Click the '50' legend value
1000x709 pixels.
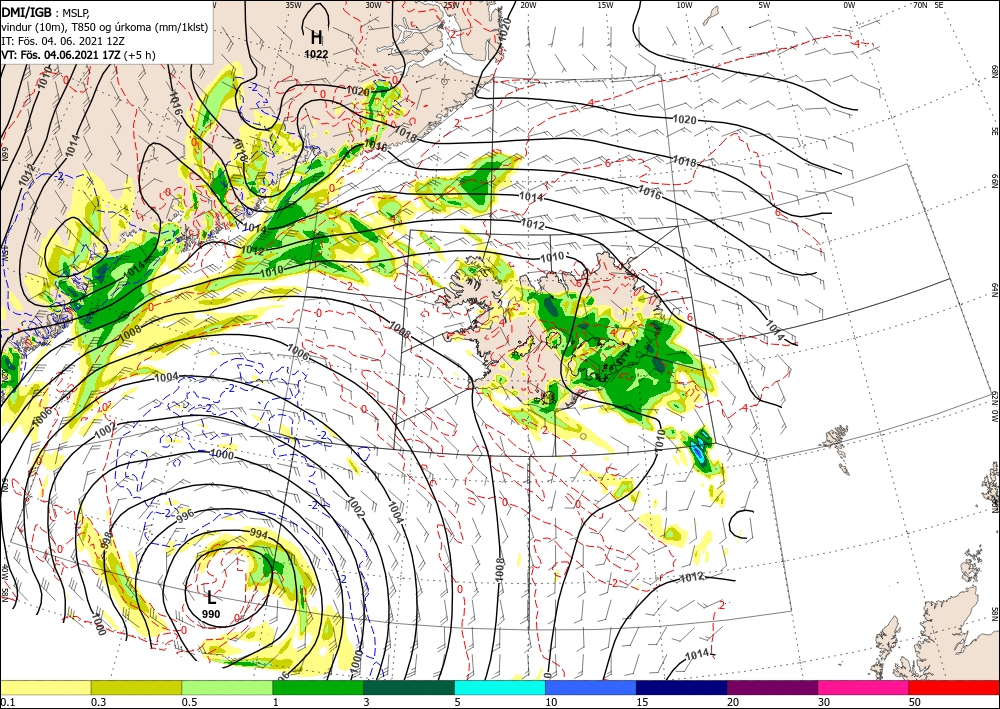point(913,702)
